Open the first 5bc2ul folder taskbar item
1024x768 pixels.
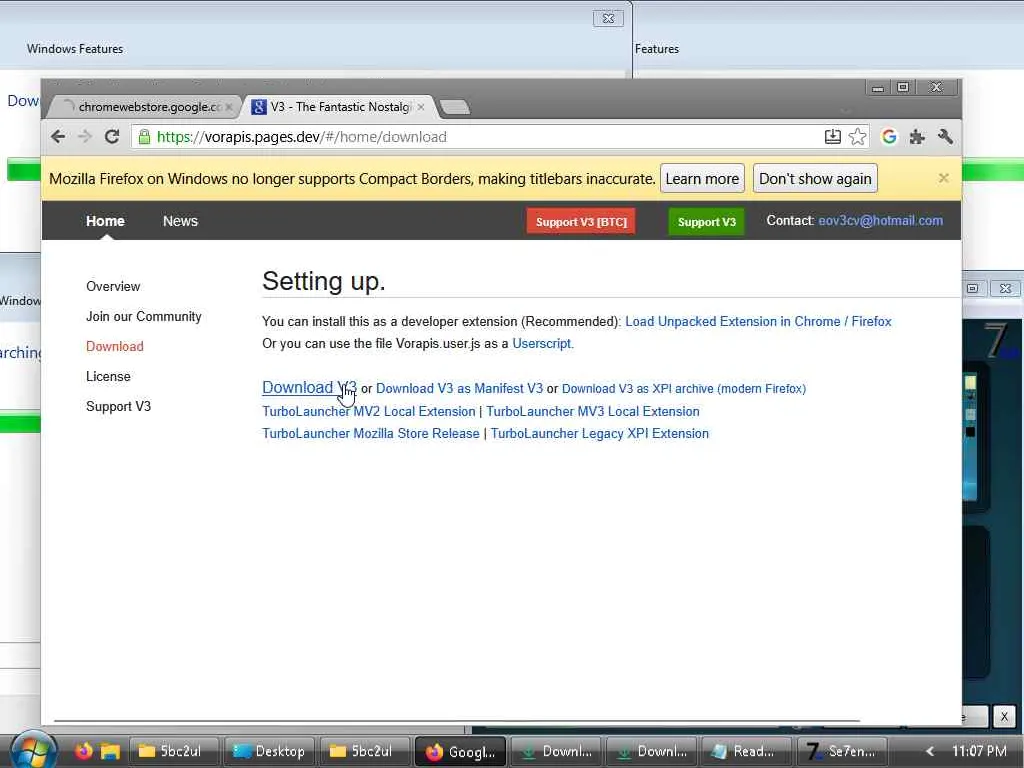[x=174, y=751]
